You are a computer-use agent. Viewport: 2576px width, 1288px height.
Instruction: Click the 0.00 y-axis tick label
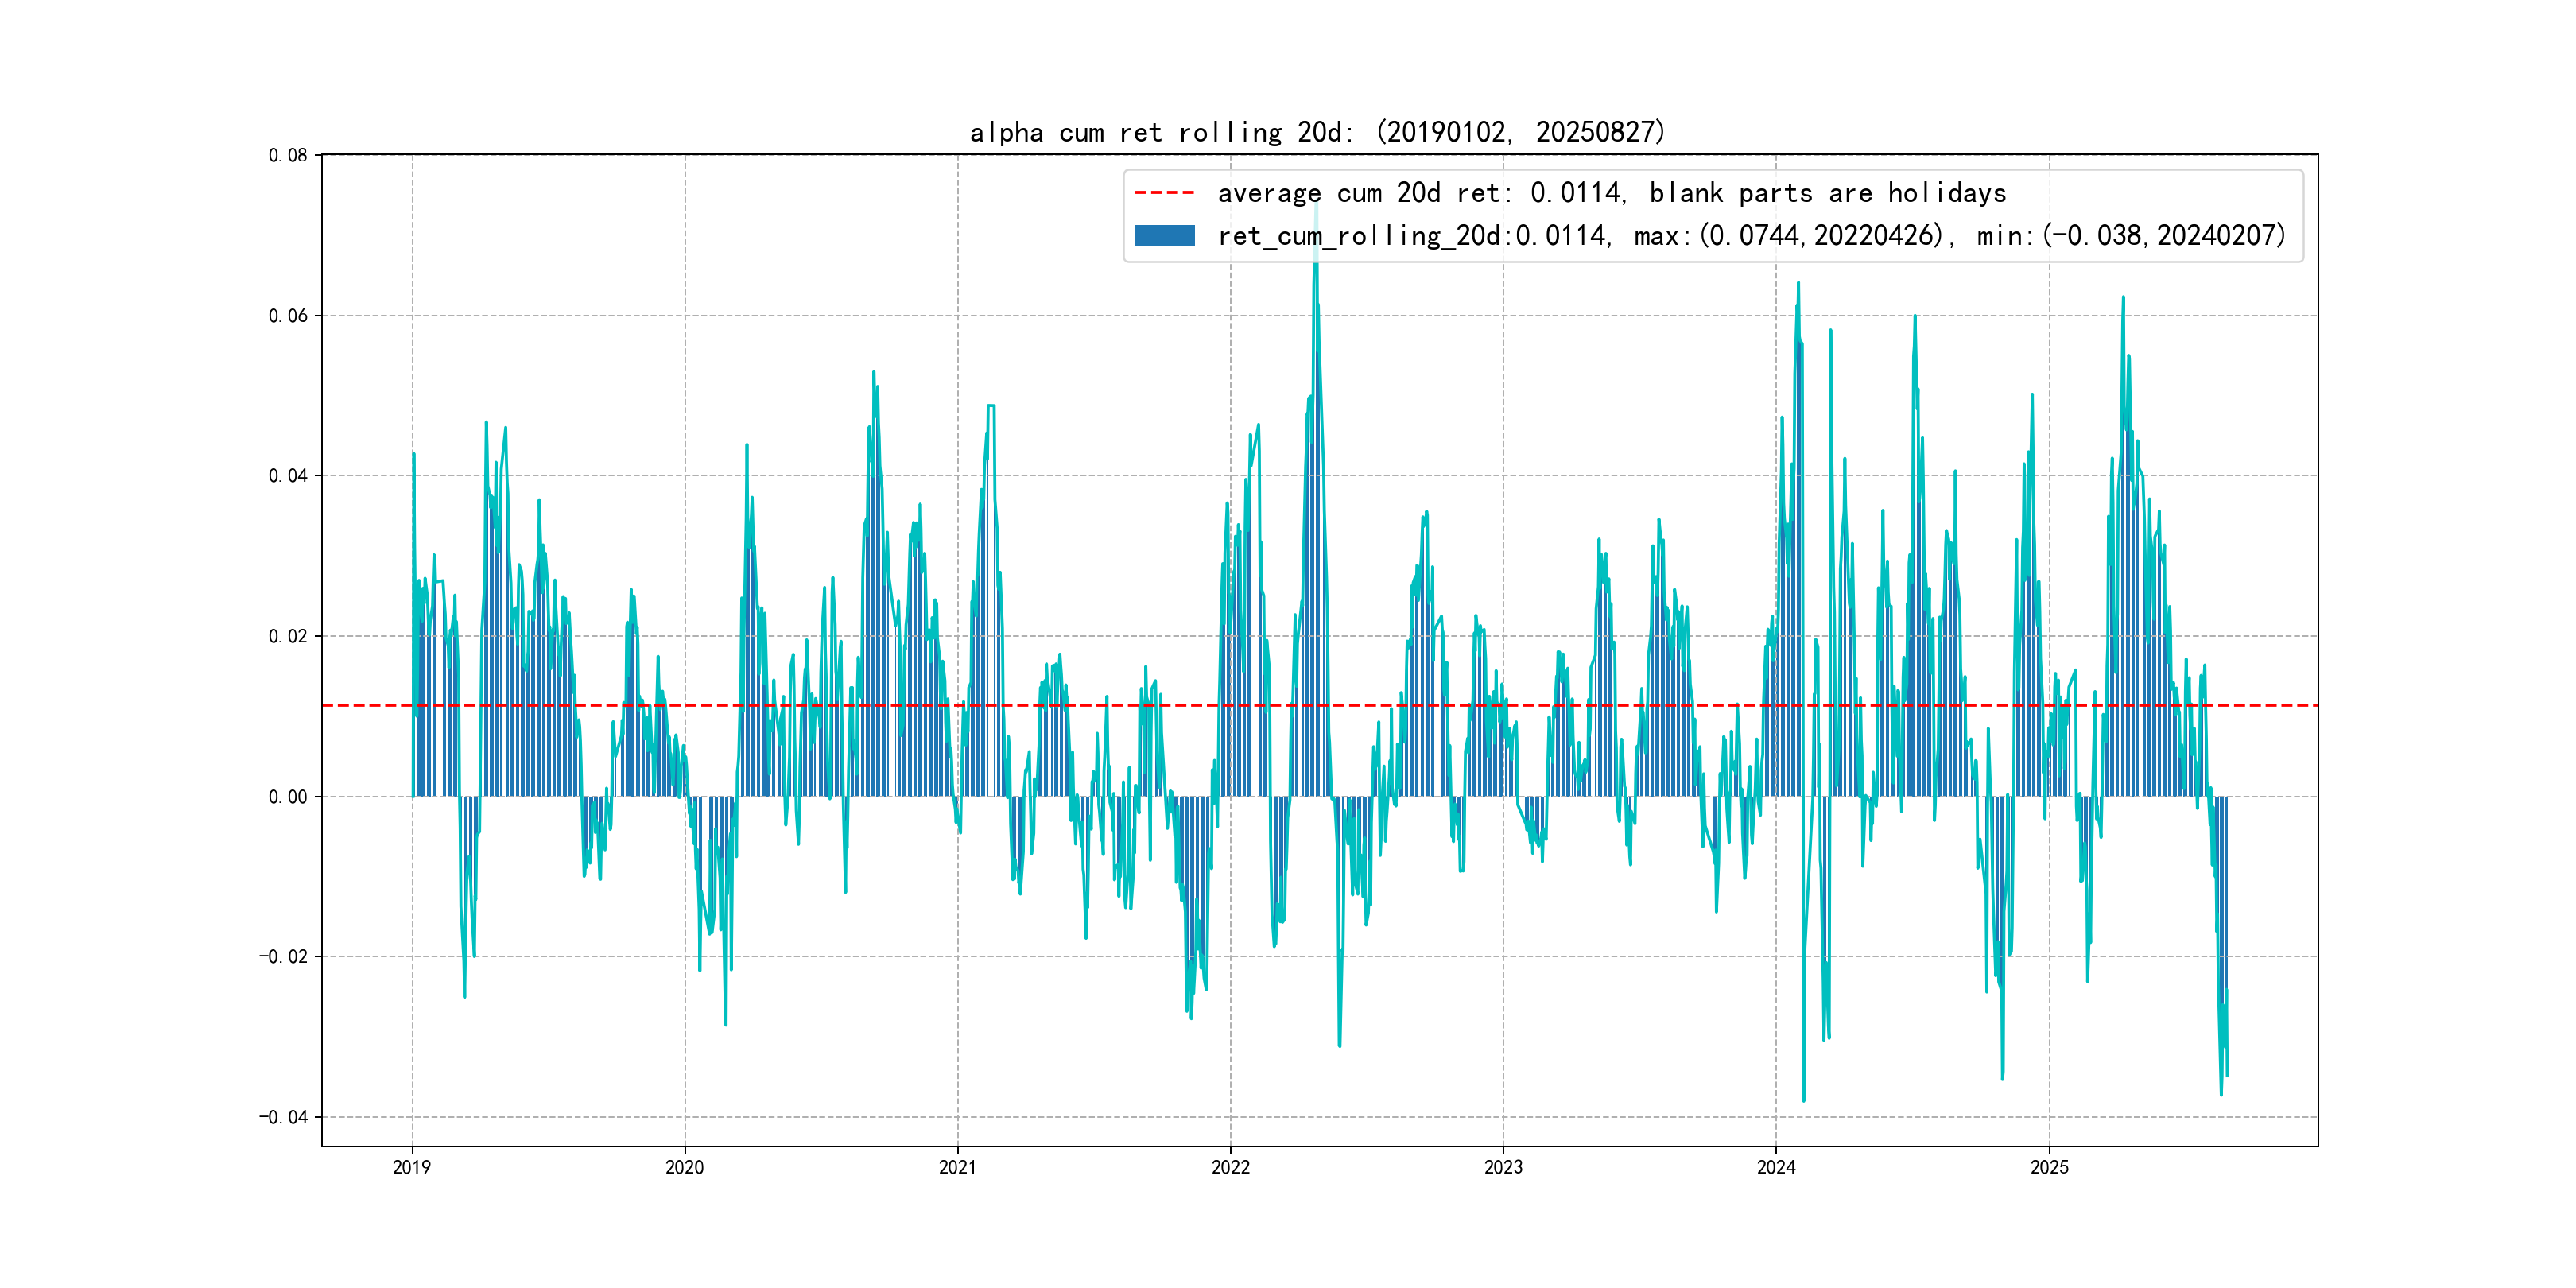(288, 797)
